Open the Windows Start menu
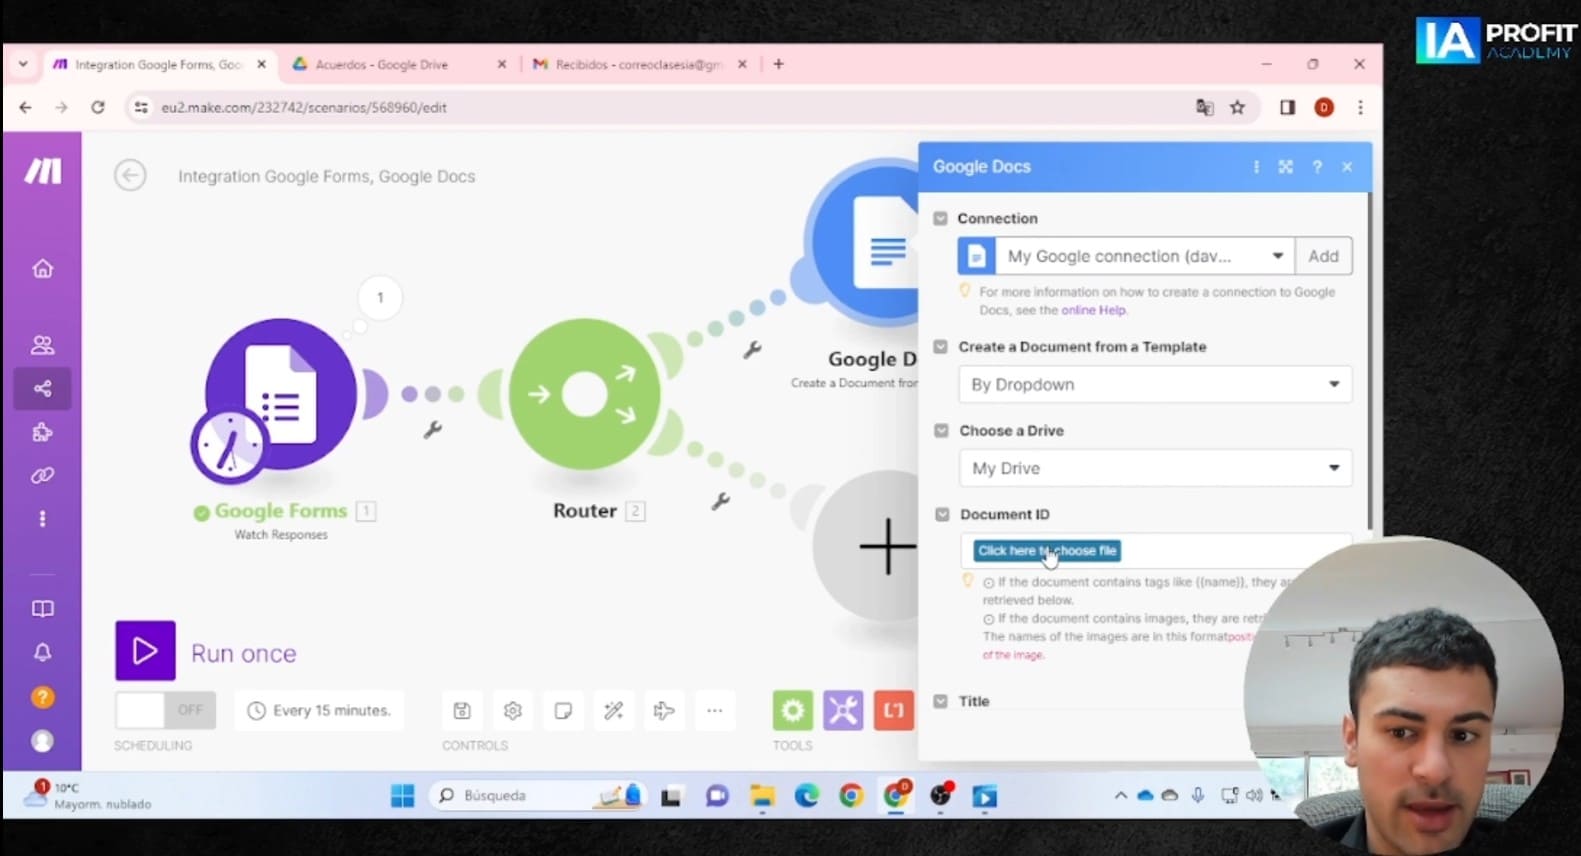Screen dimensions: 1581x856 click(402, 795)
